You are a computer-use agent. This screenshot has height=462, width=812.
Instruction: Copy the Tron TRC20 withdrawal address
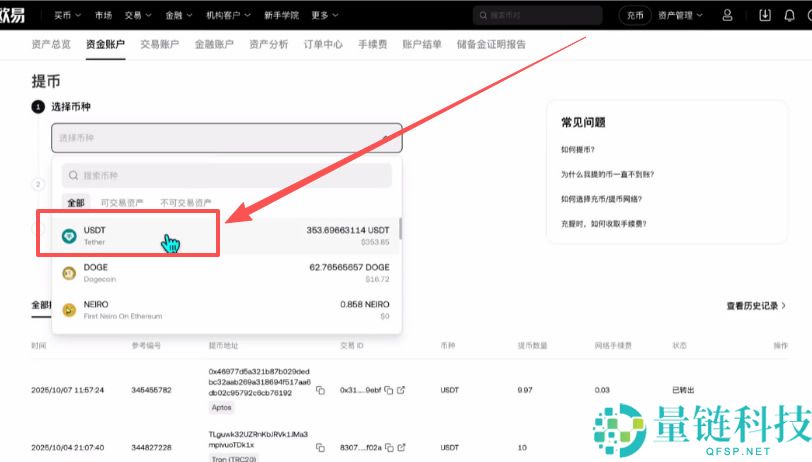tap(320, 447)
